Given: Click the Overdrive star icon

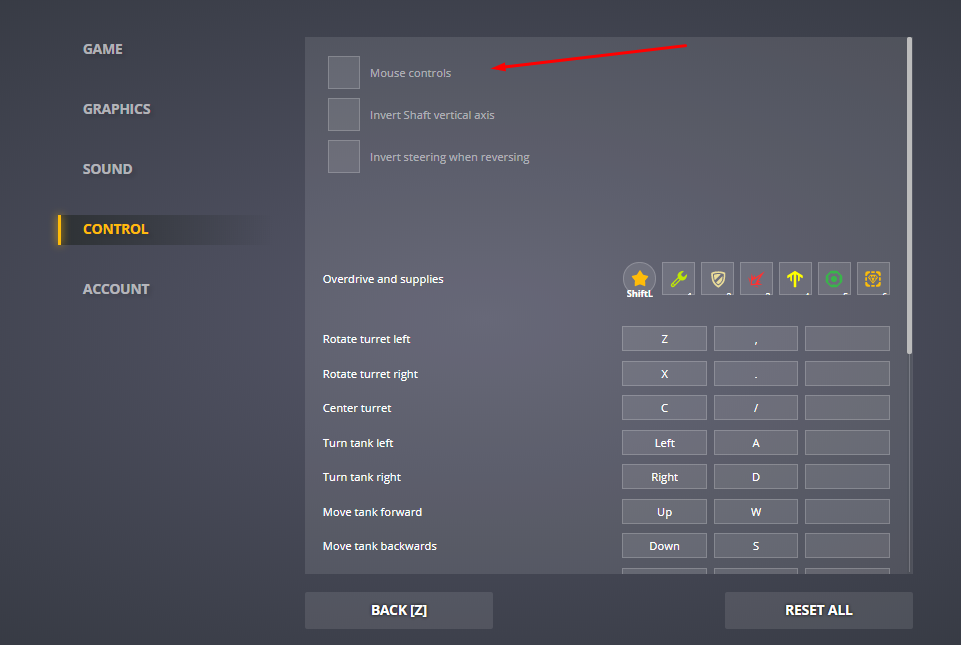Looking at the screenshot, I should click(640, 278).
